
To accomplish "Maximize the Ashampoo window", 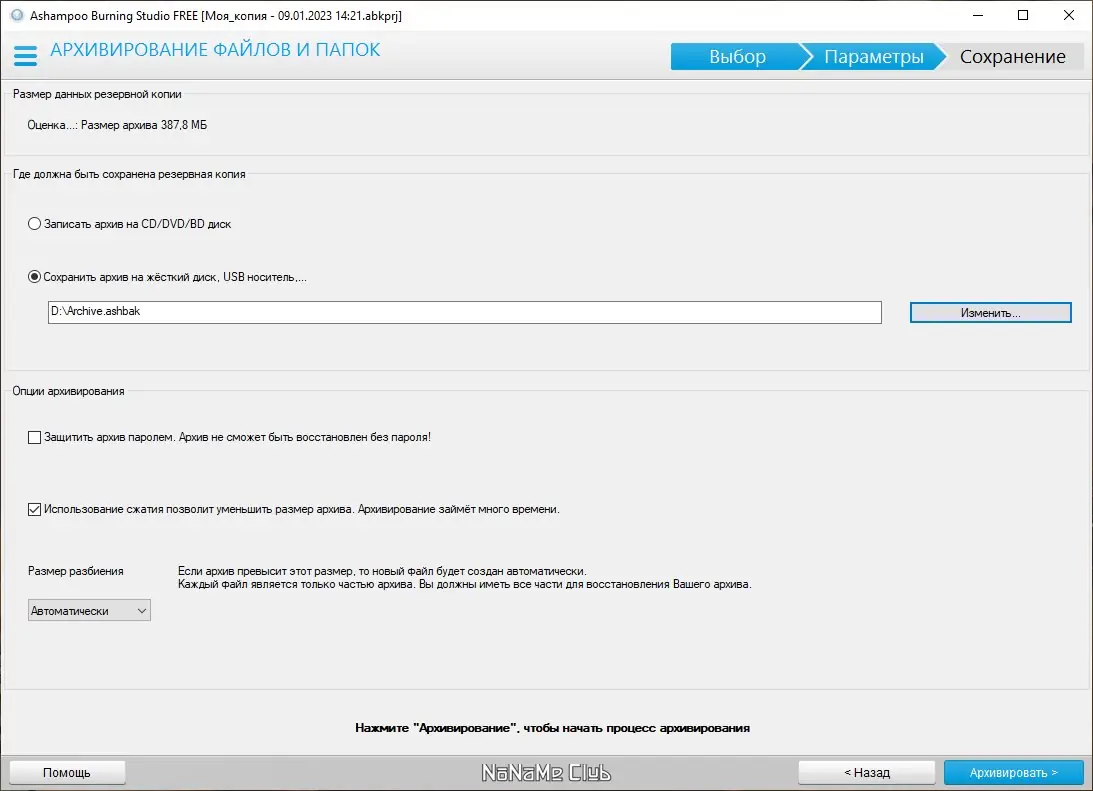I will coord(1023,15).
